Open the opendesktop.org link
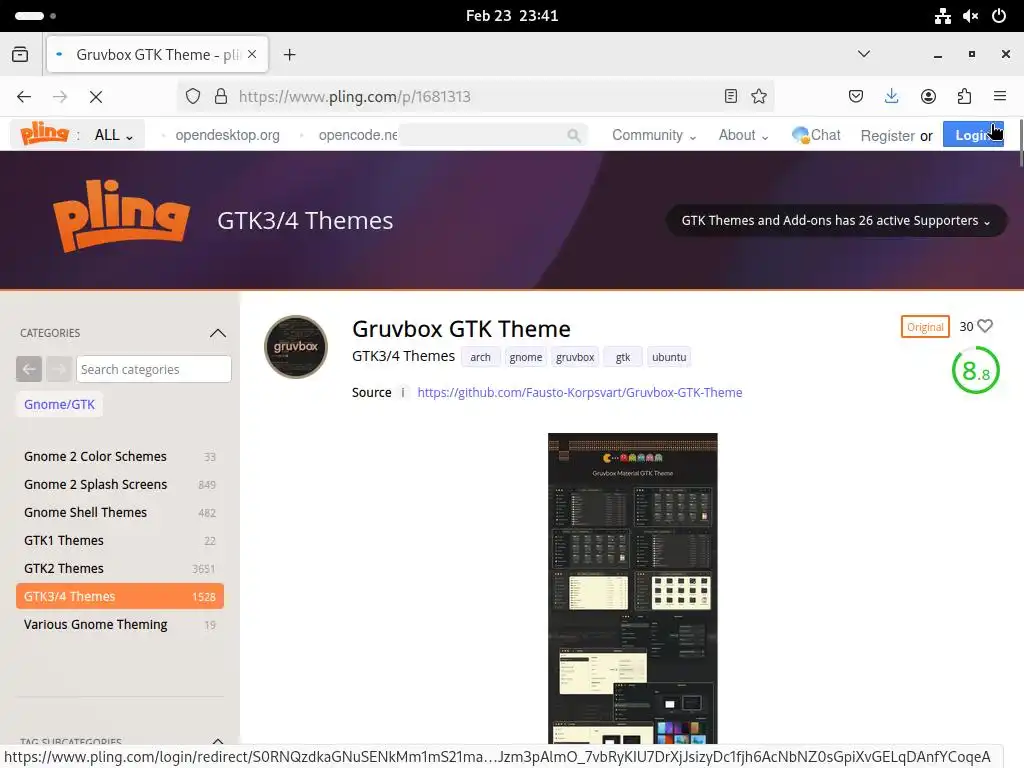 pos(227,135)
